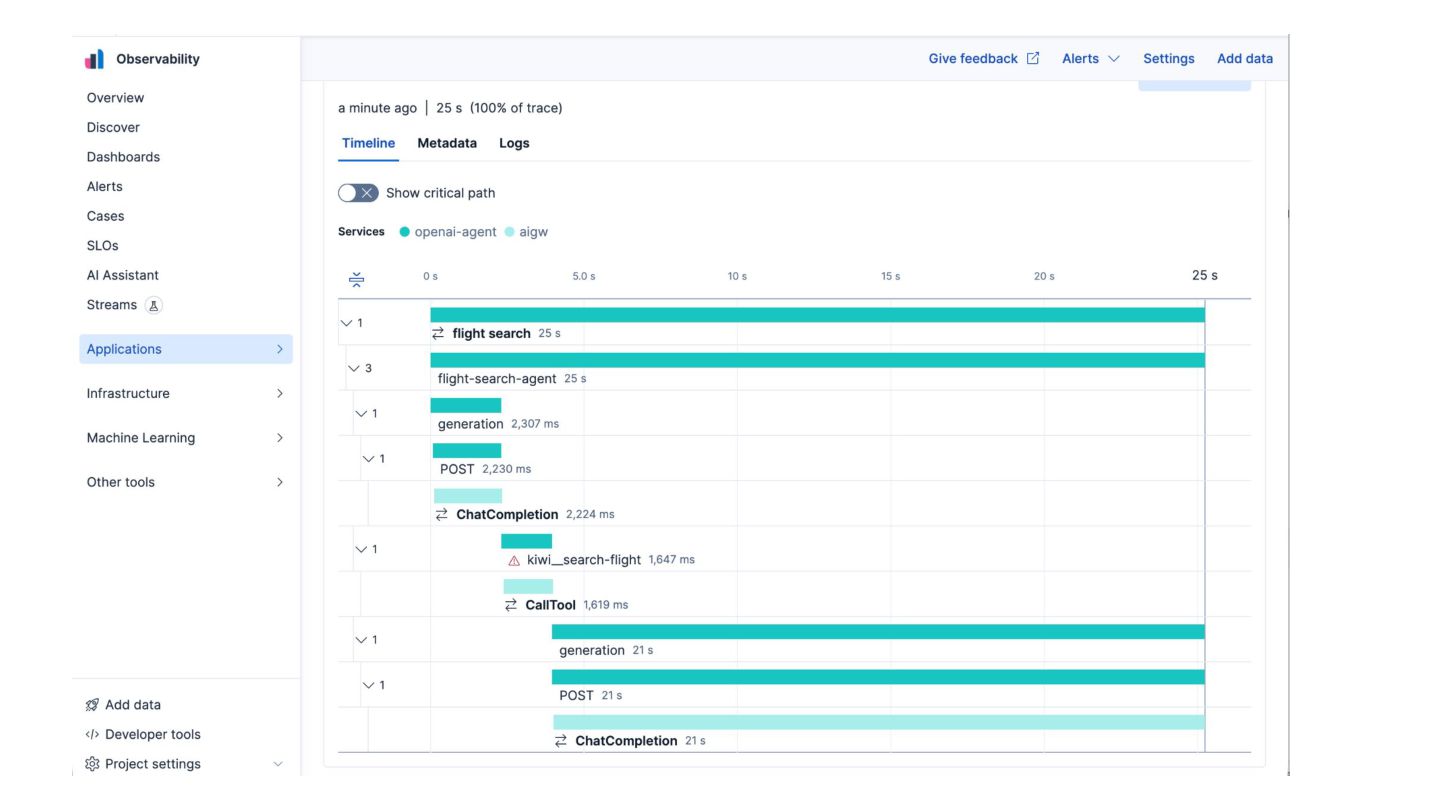Toggle the Show critical path switch
The image size is (1440, 810).
358,193
